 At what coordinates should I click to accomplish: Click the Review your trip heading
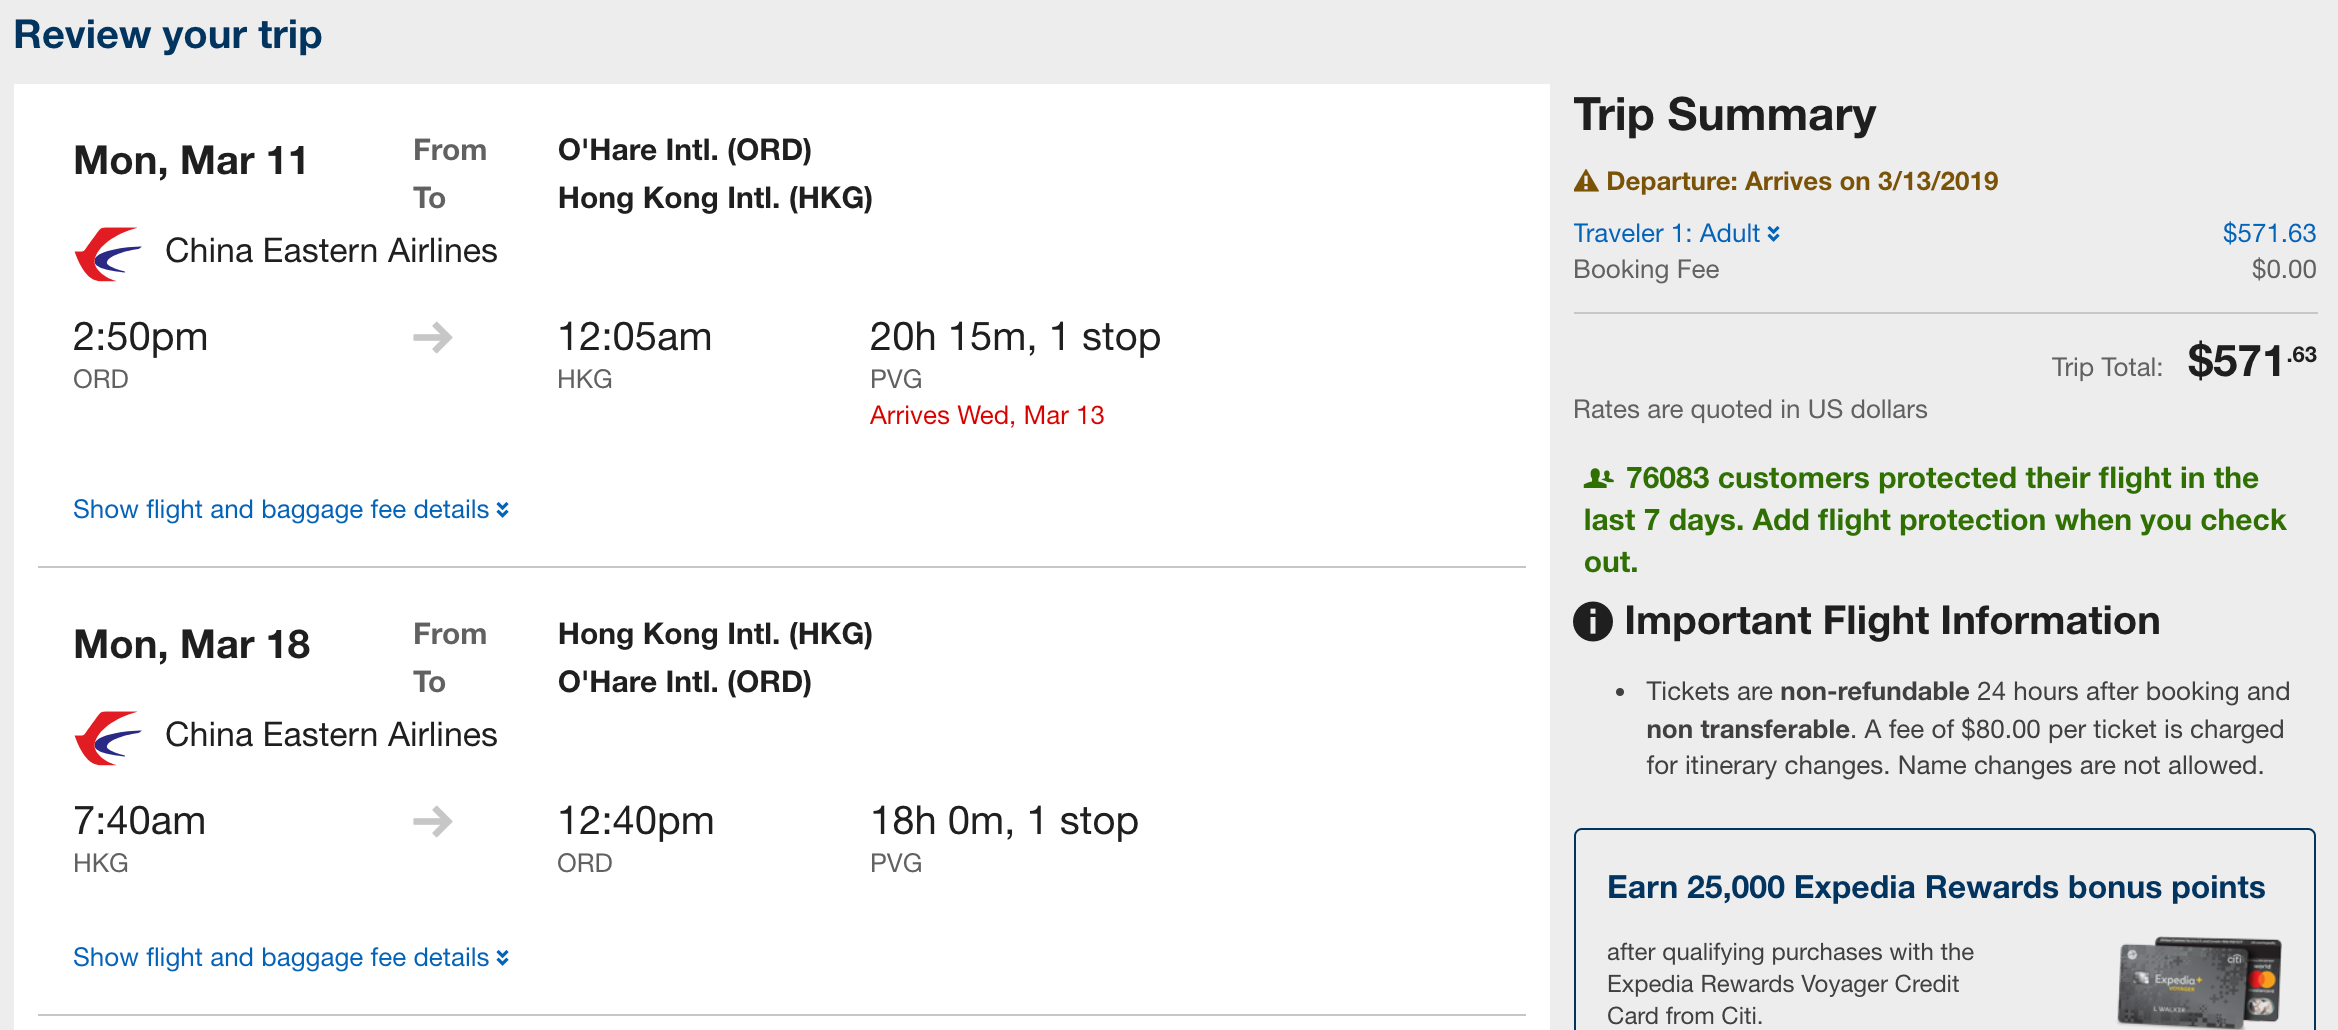(x=168, y=36)
